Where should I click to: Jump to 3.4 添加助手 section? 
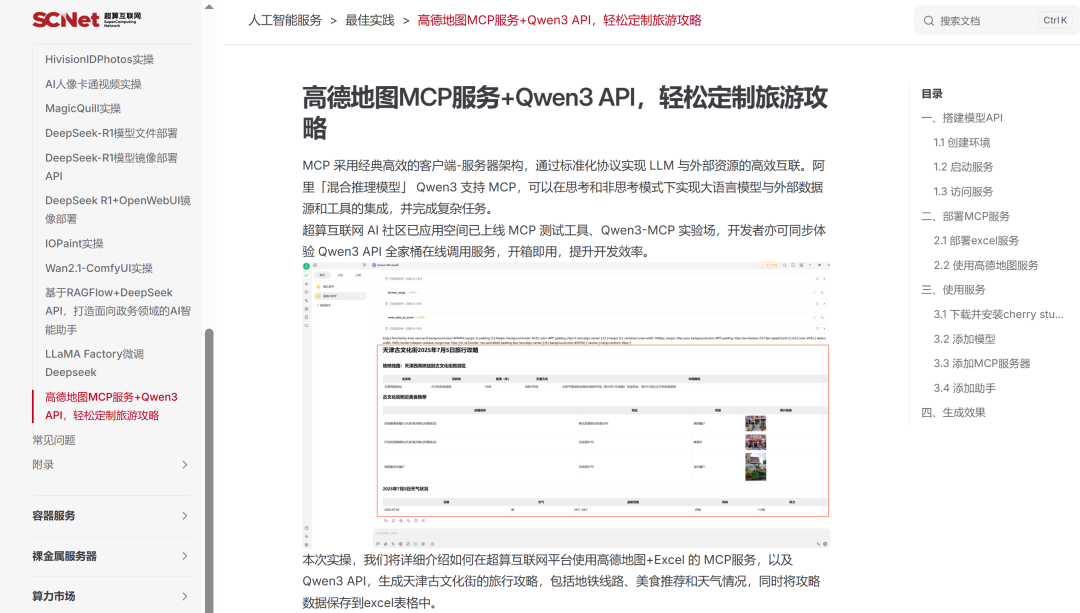pyautogui.click(x=964, y=388)
